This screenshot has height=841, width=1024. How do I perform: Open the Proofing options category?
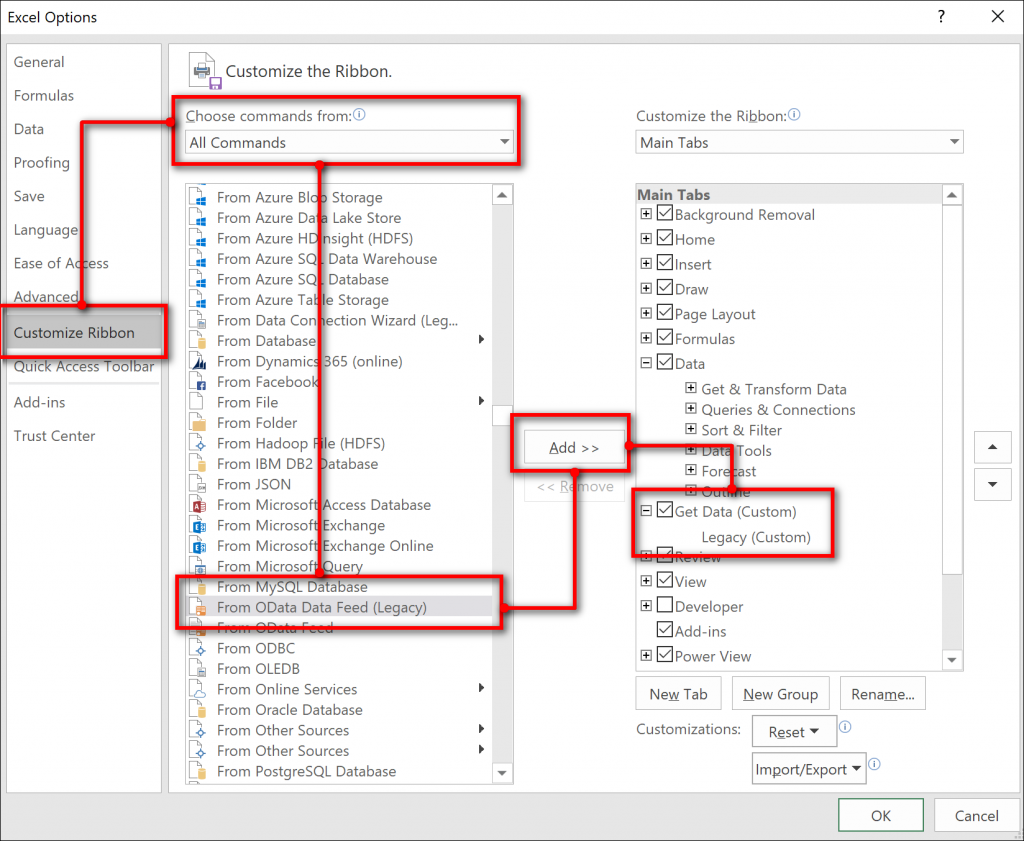[42, 163]
